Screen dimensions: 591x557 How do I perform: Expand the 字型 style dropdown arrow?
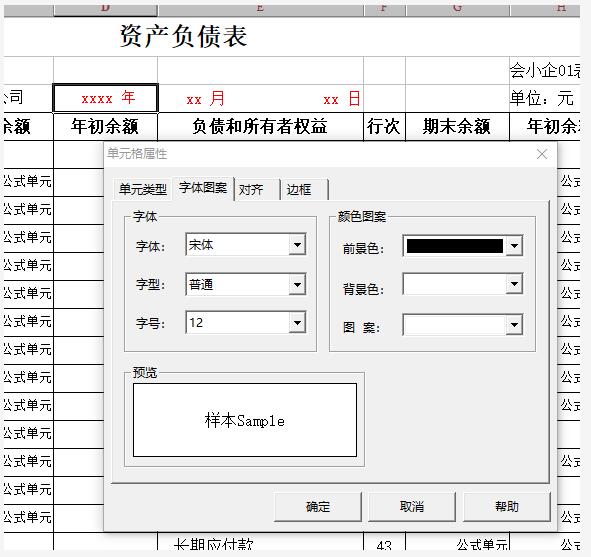[297, 285]
